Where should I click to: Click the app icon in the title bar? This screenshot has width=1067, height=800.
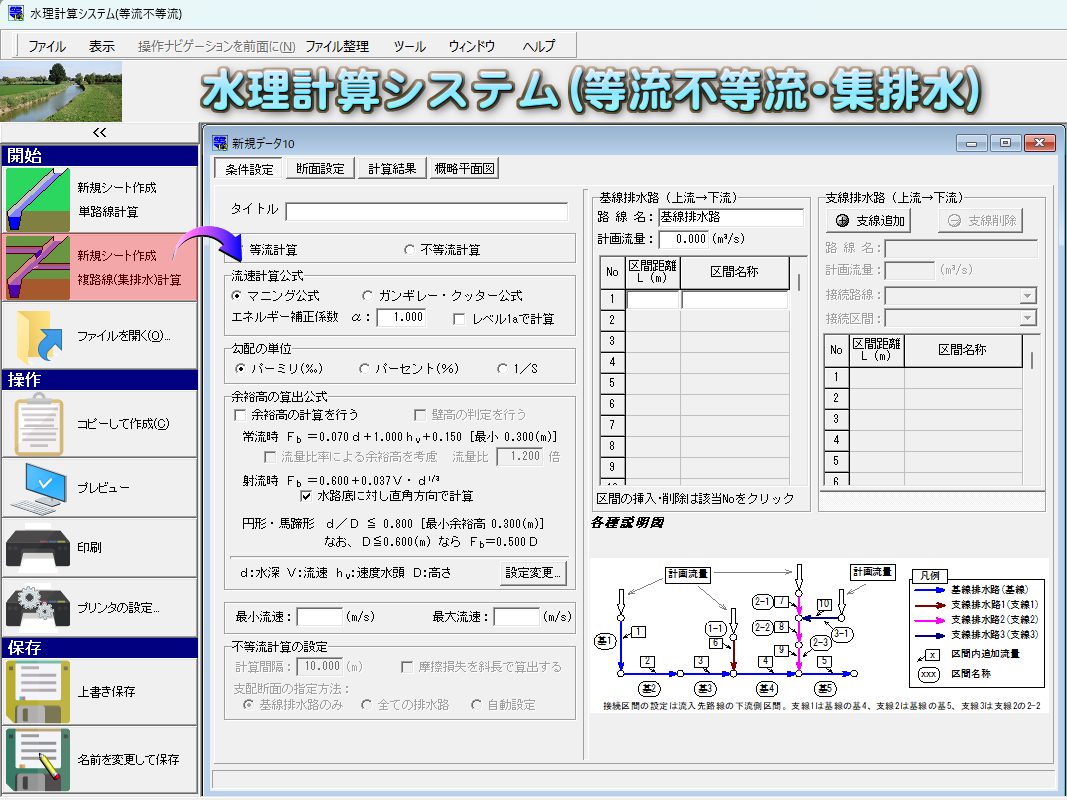tap(16, 13)
